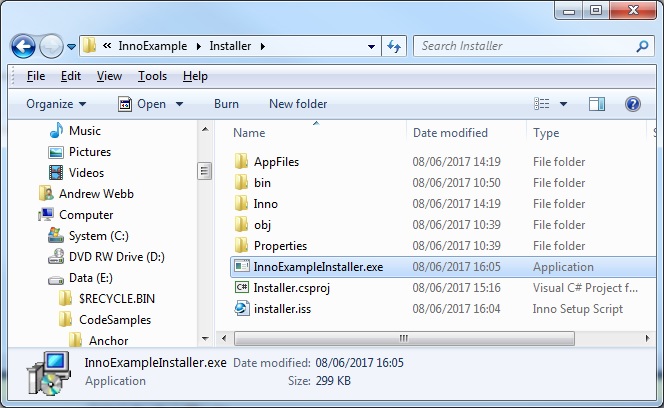Screen dimensions: 664x408
Task: Open the Tools menu
Action: 152,76
